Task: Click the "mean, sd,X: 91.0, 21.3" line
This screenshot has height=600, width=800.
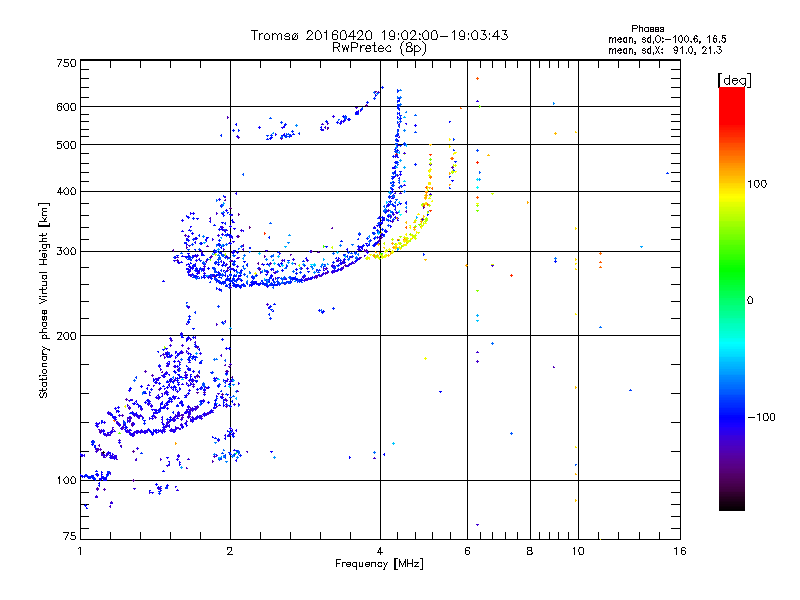Action: pyautogui.click(x=665, y=50)
